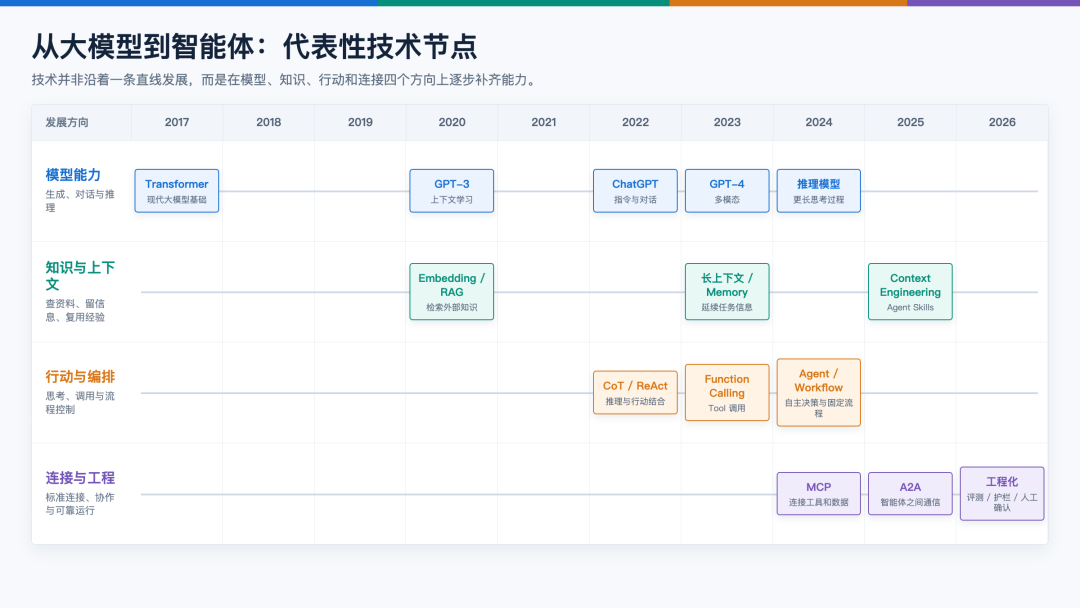Click the Agent / Workflow card

pyautogui.click(x=818, y=392)
